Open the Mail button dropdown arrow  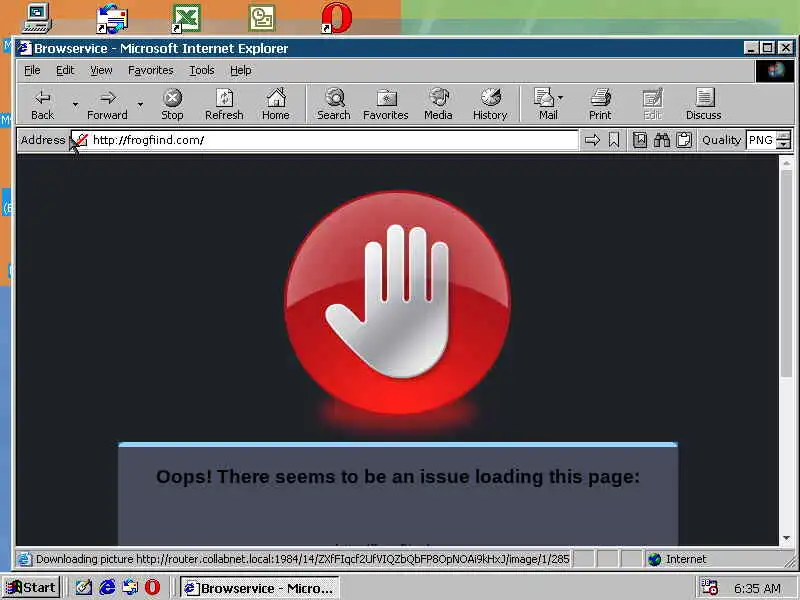point(561,97)
